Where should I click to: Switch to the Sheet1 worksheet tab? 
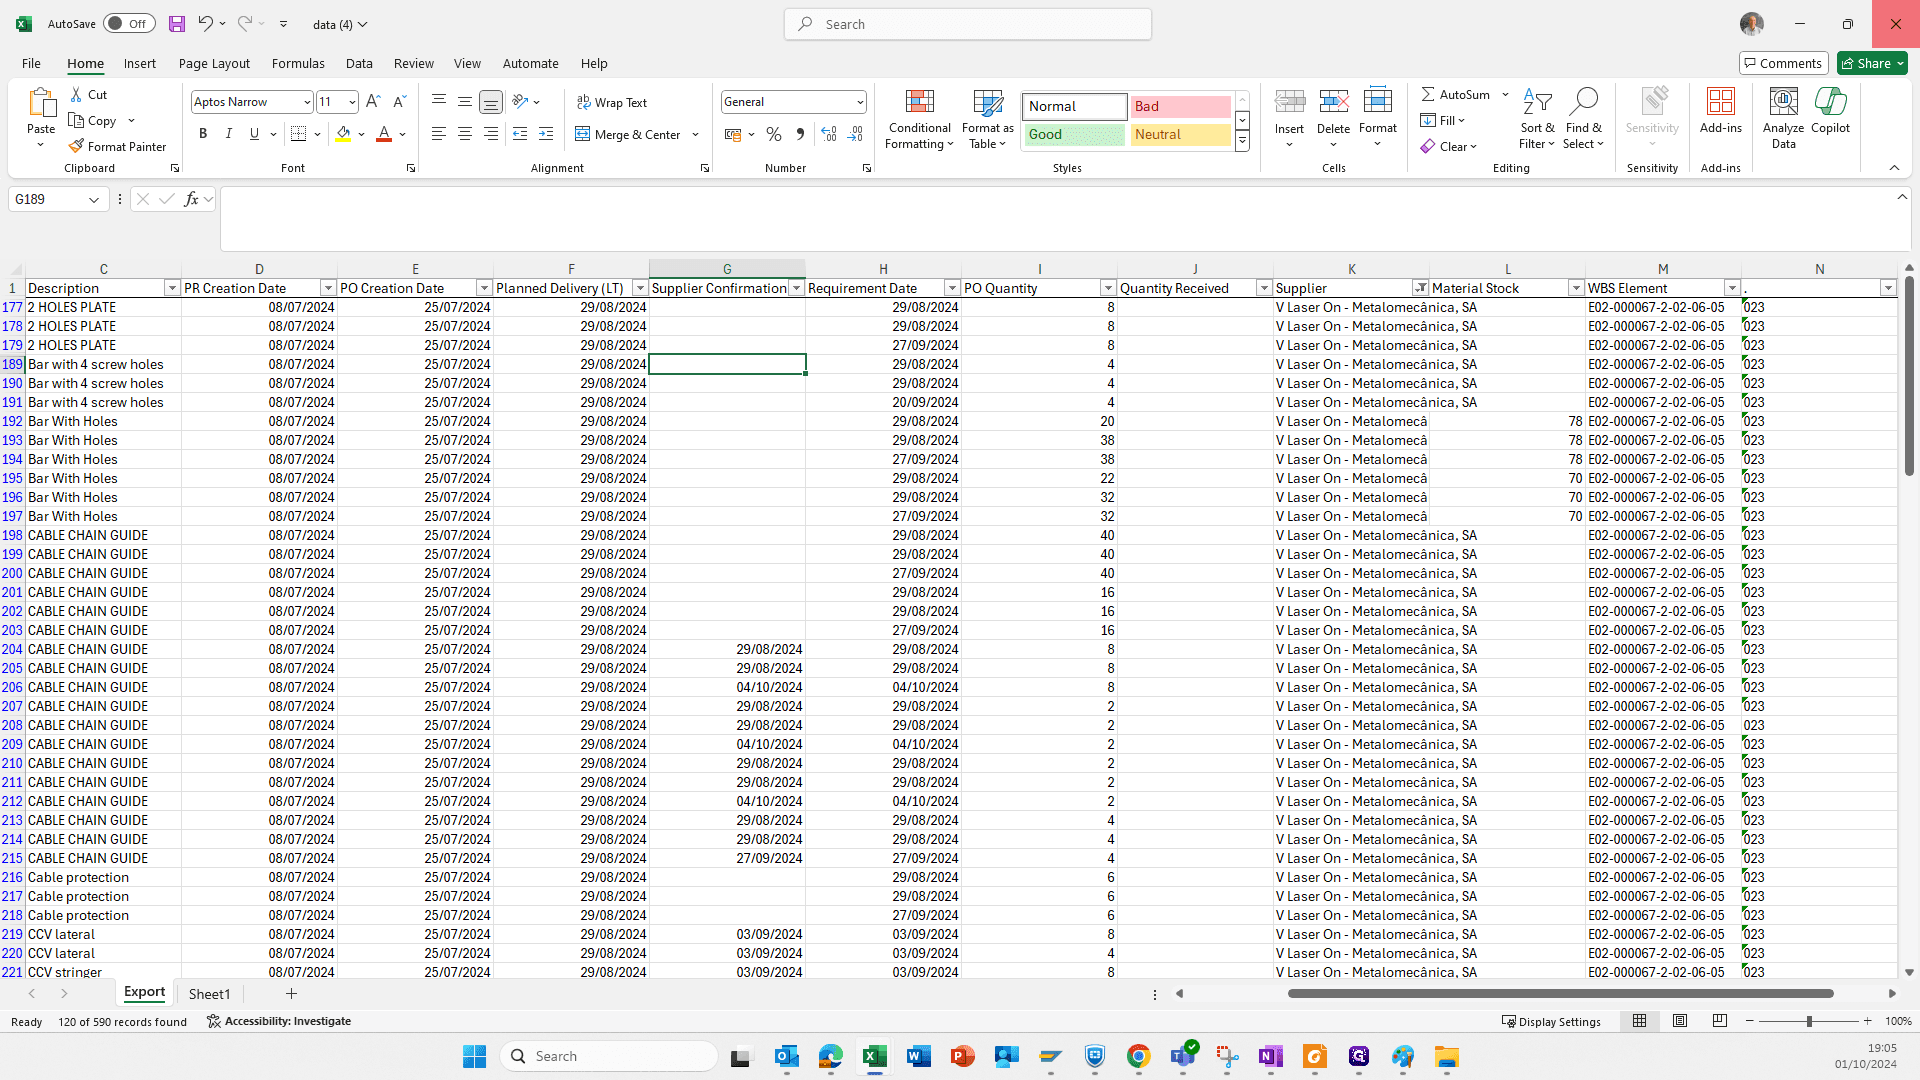(x=210, y=994)
